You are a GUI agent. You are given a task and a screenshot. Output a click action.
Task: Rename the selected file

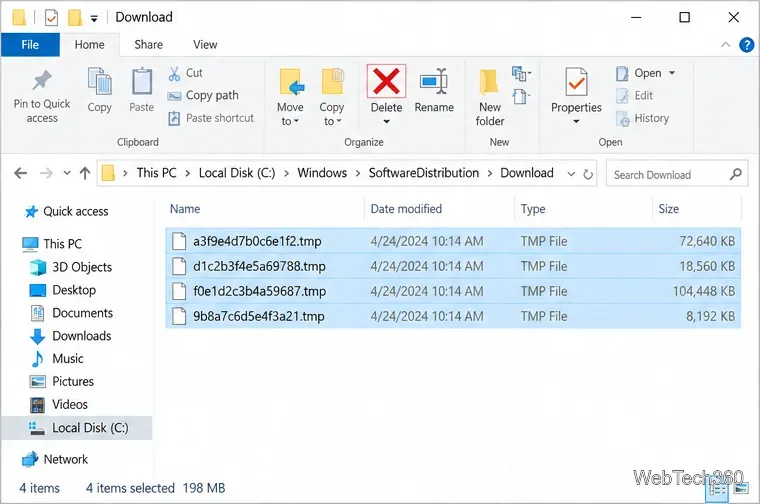[434, 91]
